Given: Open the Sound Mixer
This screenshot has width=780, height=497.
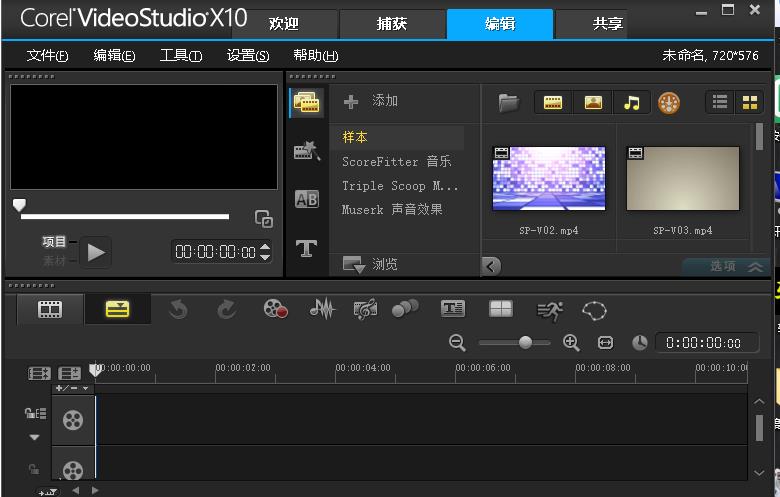Looking at the screenshot, I should [x=322, y=309].
